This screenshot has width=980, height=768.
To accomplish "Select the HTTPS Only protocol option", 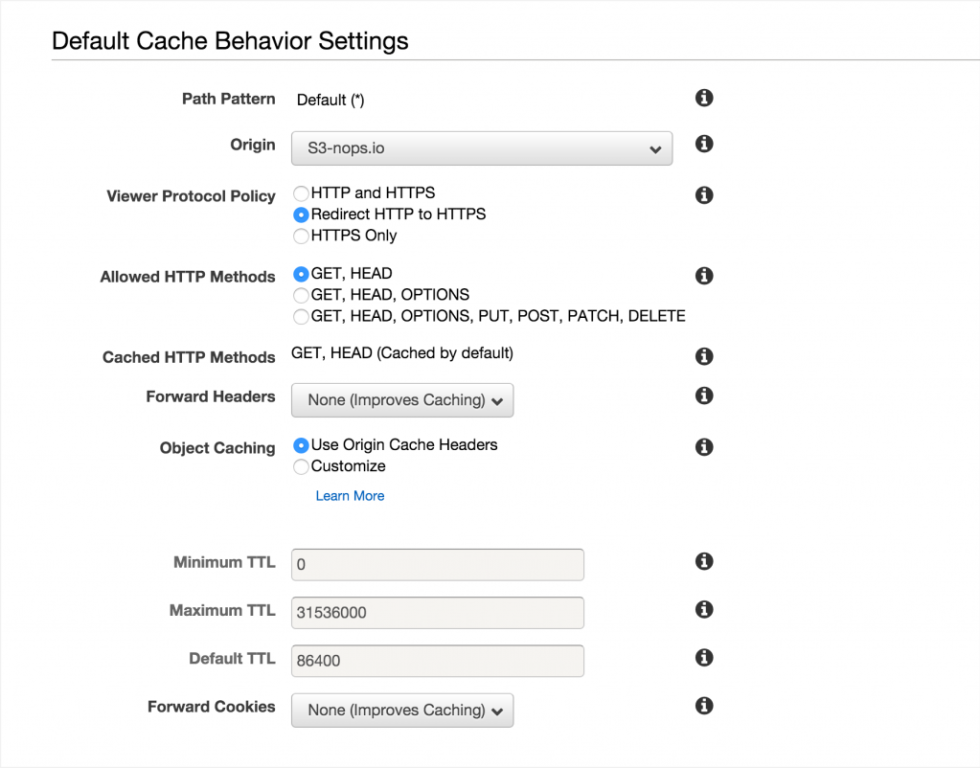I will (301, 236).
